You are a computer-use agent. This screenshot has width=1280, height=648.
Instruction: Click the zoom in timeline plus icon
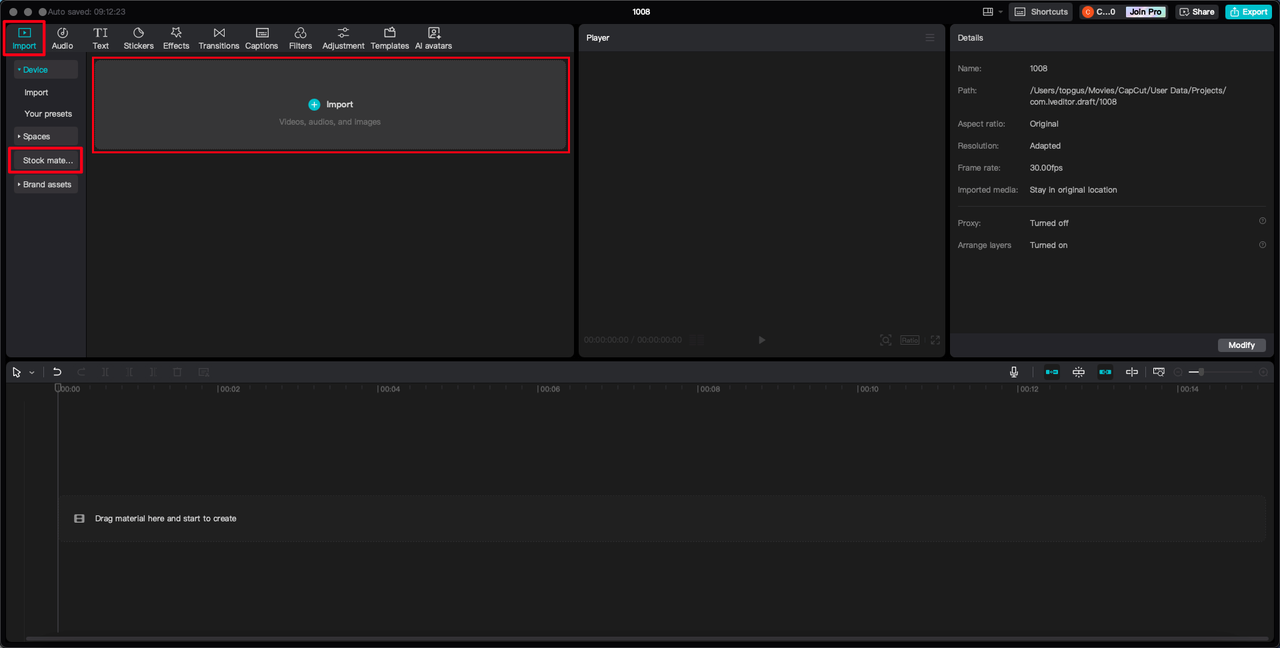1264,372
